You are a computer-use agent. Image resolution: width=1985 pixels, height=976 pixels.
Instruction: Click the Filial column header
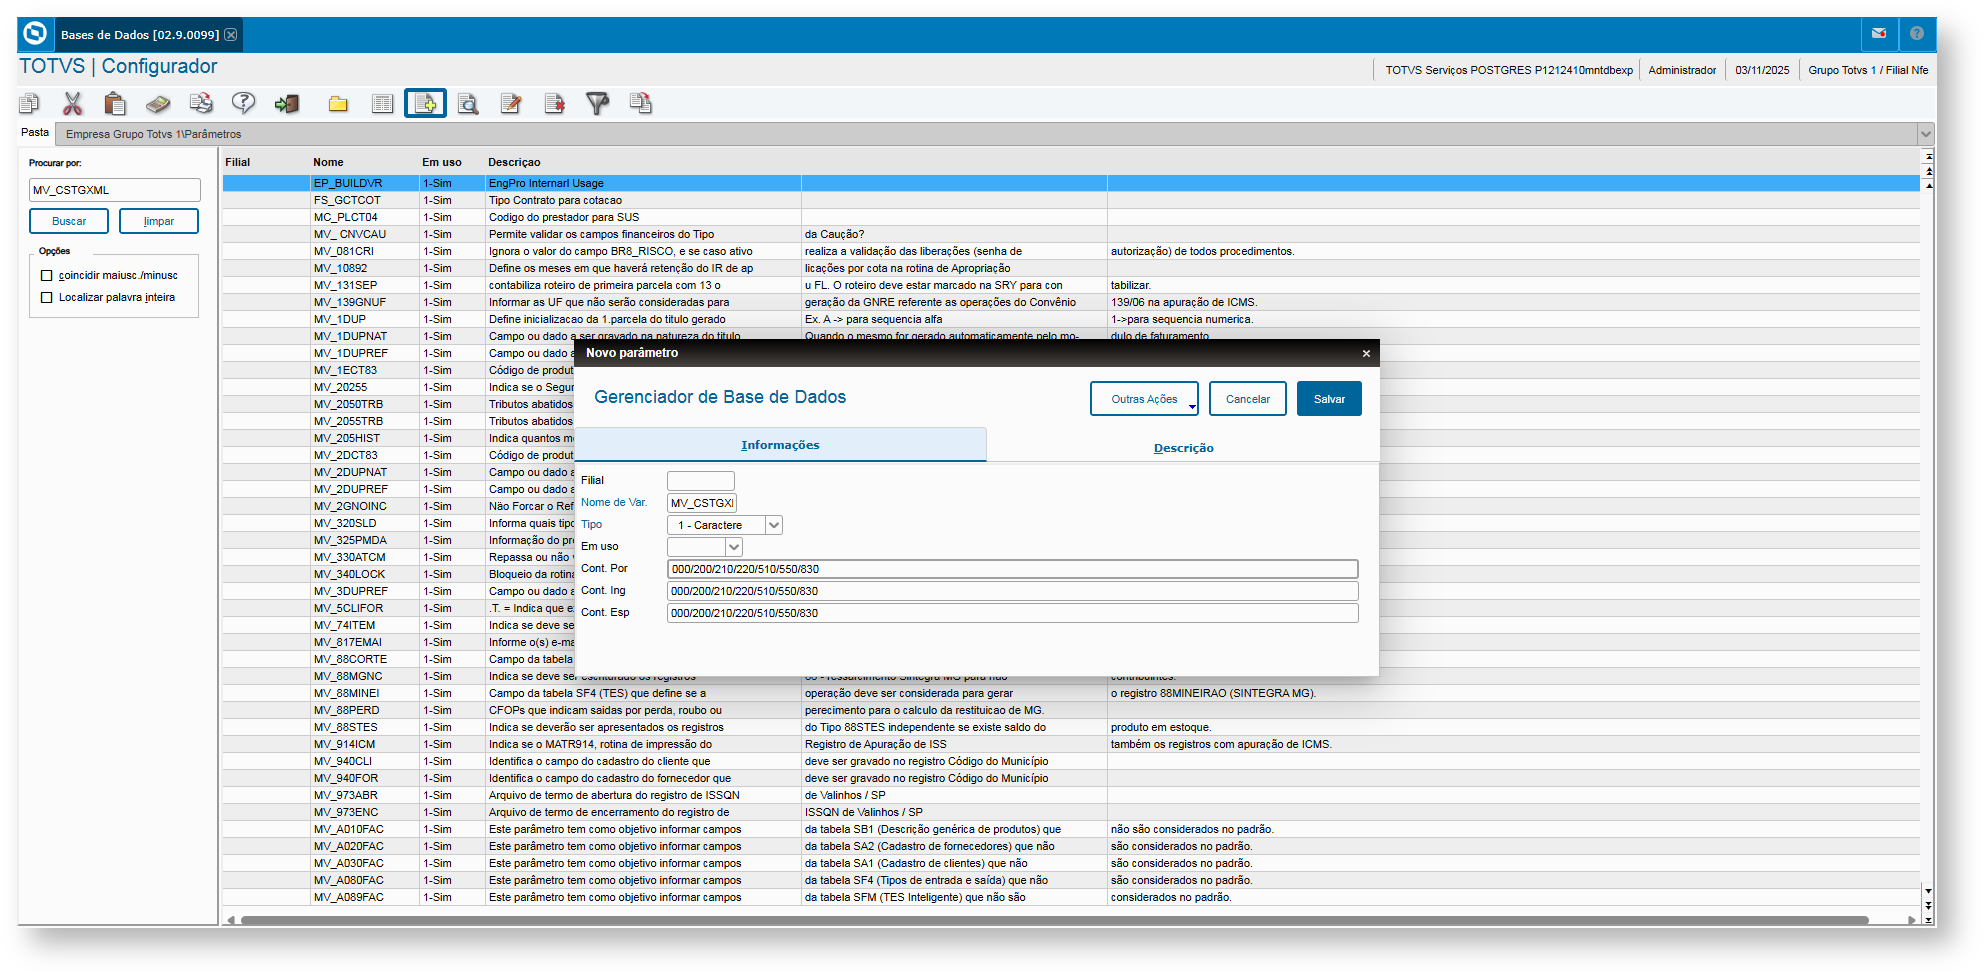coord(237,162)
